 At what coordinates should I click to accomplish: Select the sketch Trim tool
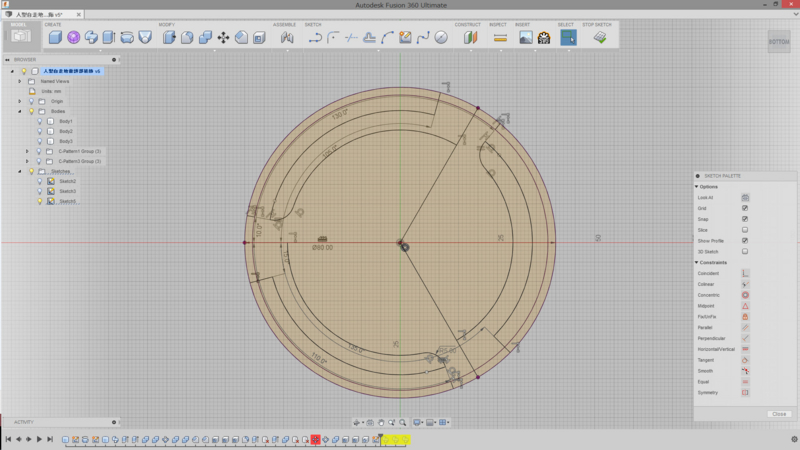(351, 37)
